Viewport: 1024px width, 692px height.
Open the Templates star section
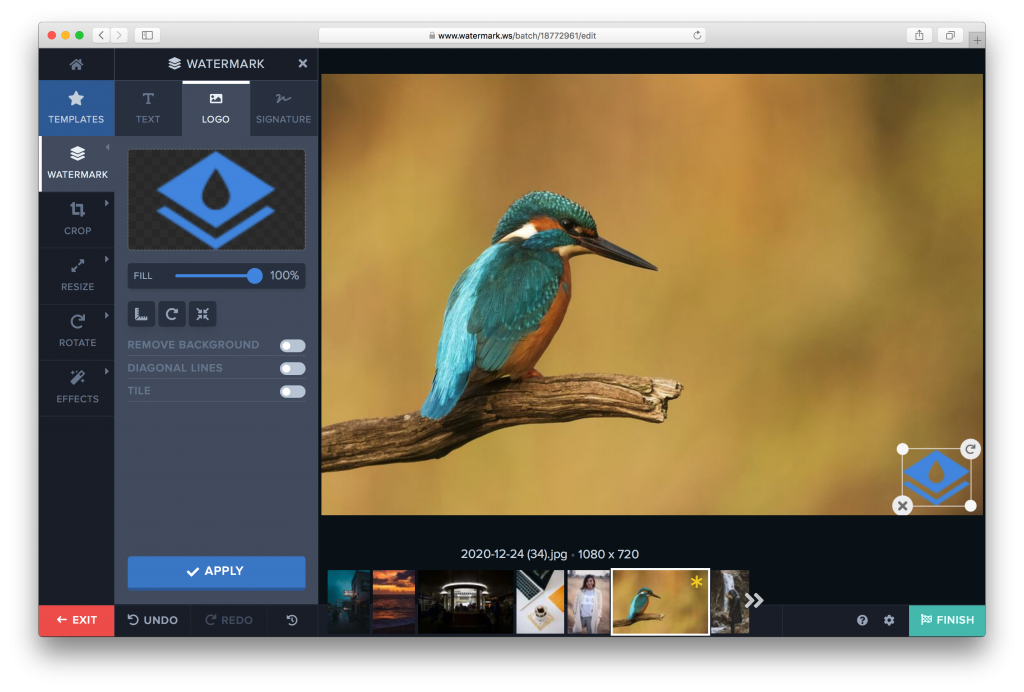click(76, 108)
